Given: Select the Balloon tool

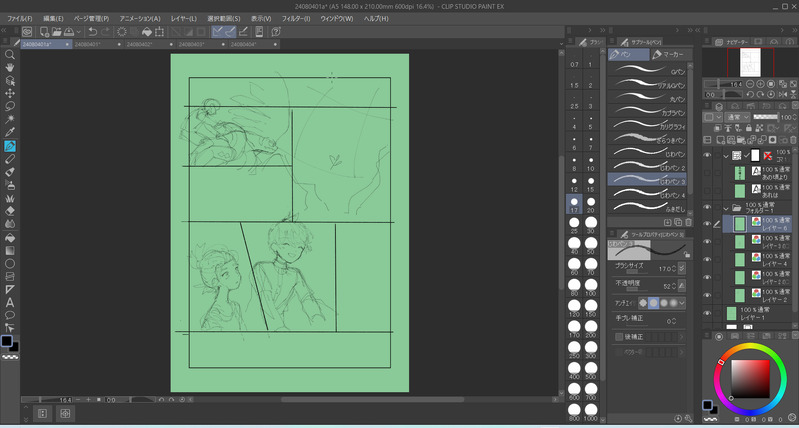Looking at the screenshot, I should [10, 315].
